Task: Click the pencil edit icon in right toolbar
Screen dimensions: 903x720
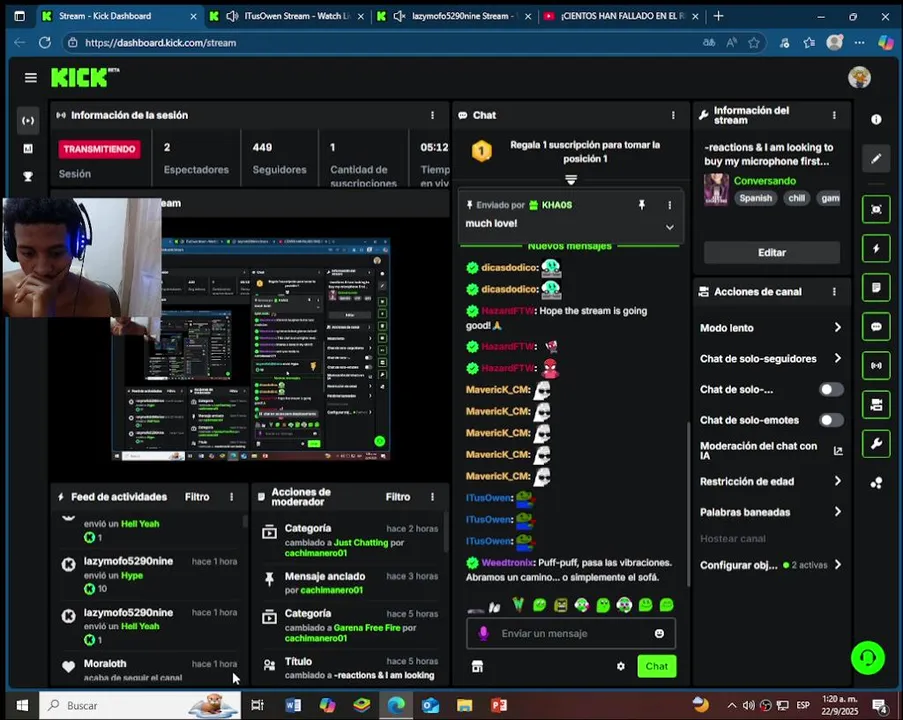Action: click(876, 158)
